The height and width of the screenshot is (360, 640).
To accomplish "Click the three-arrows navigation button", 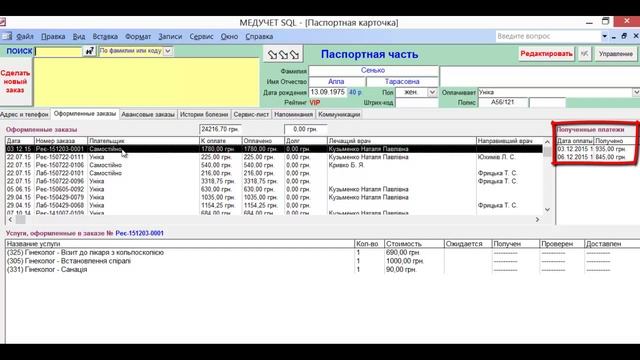I will (x=284, y=54).
